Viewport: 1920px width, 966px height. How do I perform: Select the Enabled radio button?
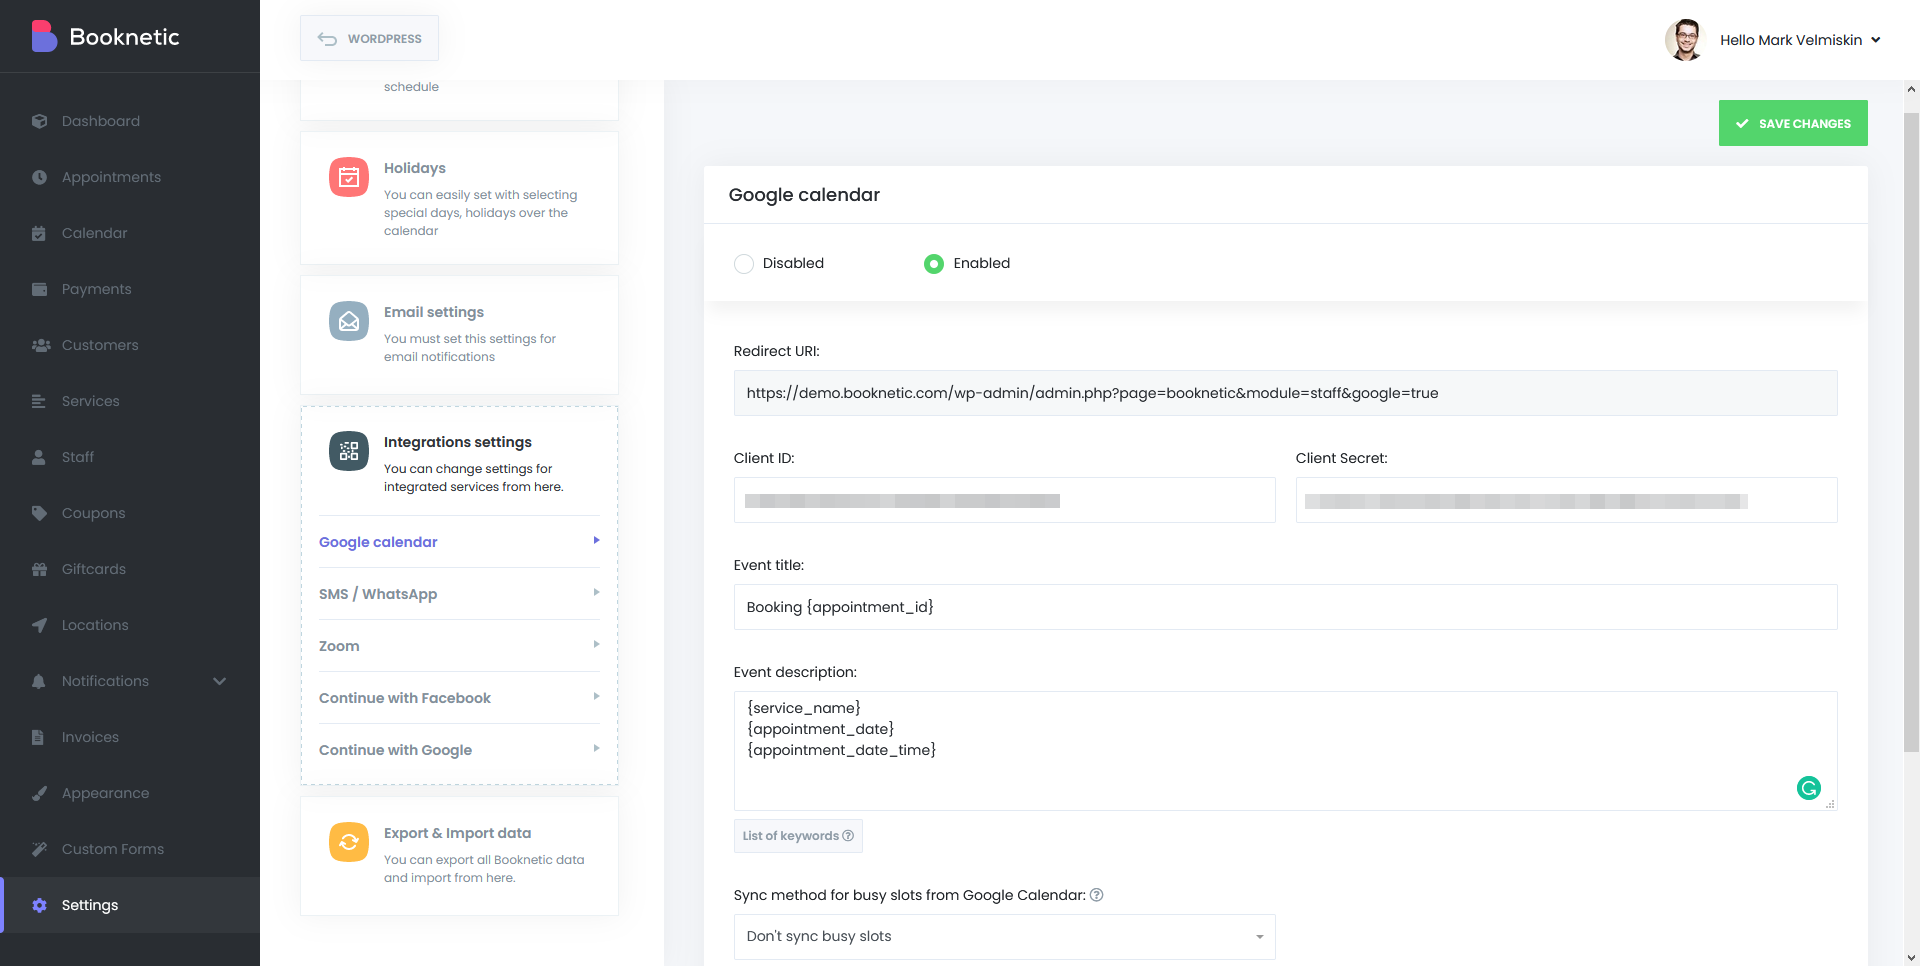pyautogui.click(x=933, y=264)
